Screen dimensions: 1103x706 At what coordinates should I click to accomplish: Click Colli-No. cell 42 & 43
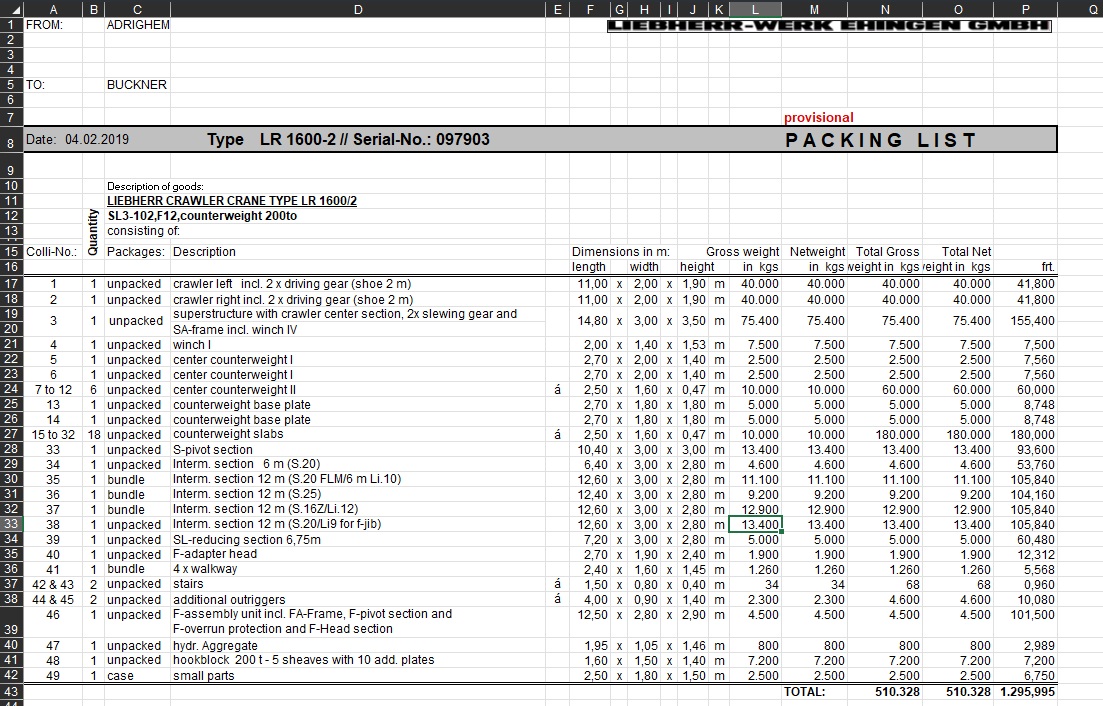click(x=53, y=584)
